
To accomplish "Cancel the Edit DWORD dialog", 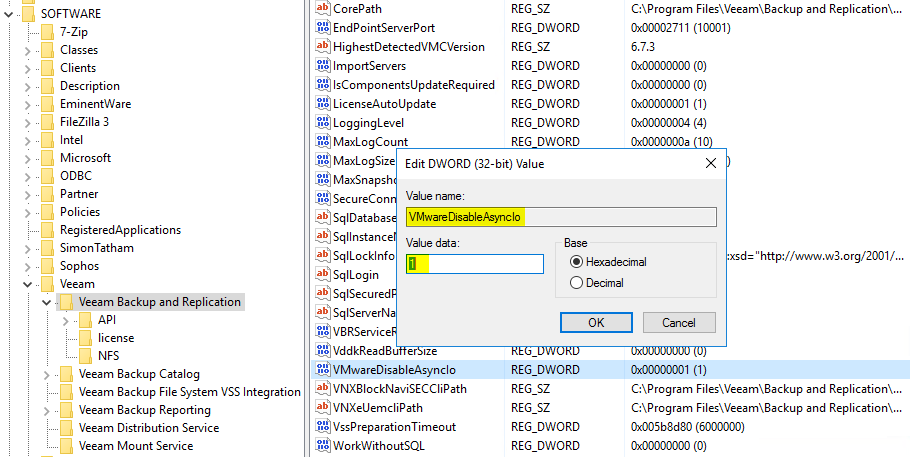I will pos(679,322).
